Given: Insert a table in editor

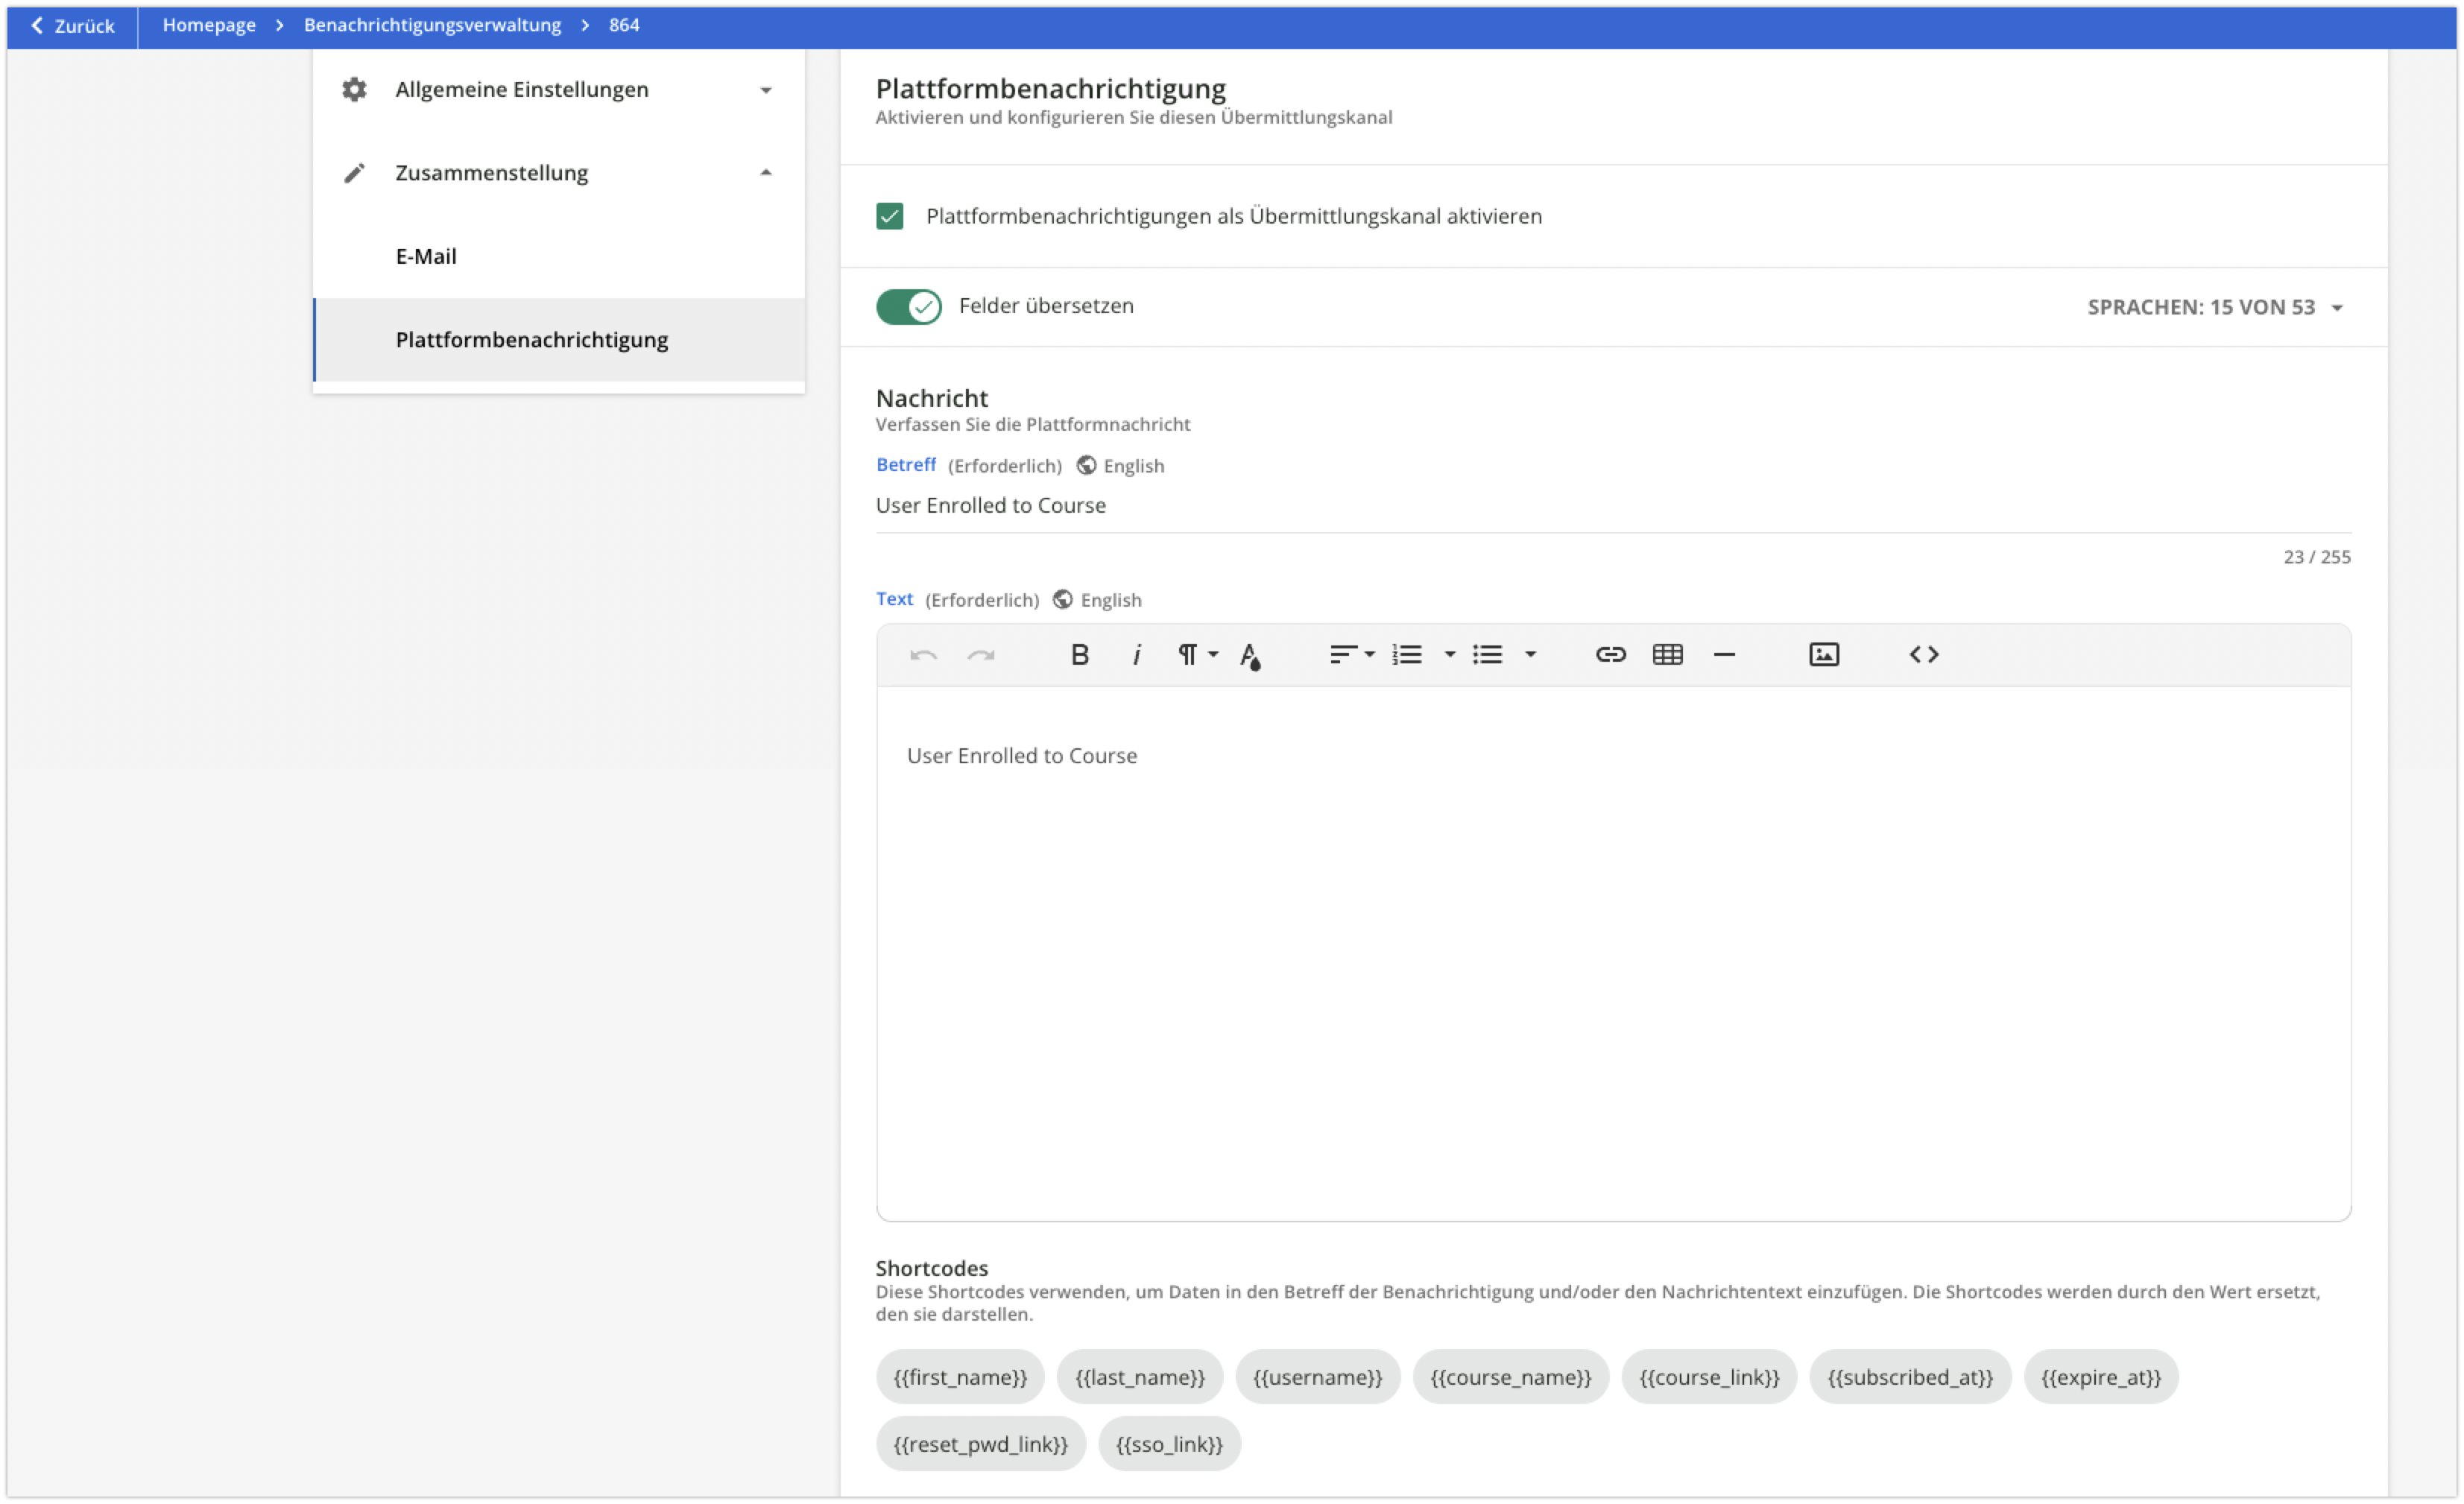Looking at the screenshot, I should point(1667,655).
